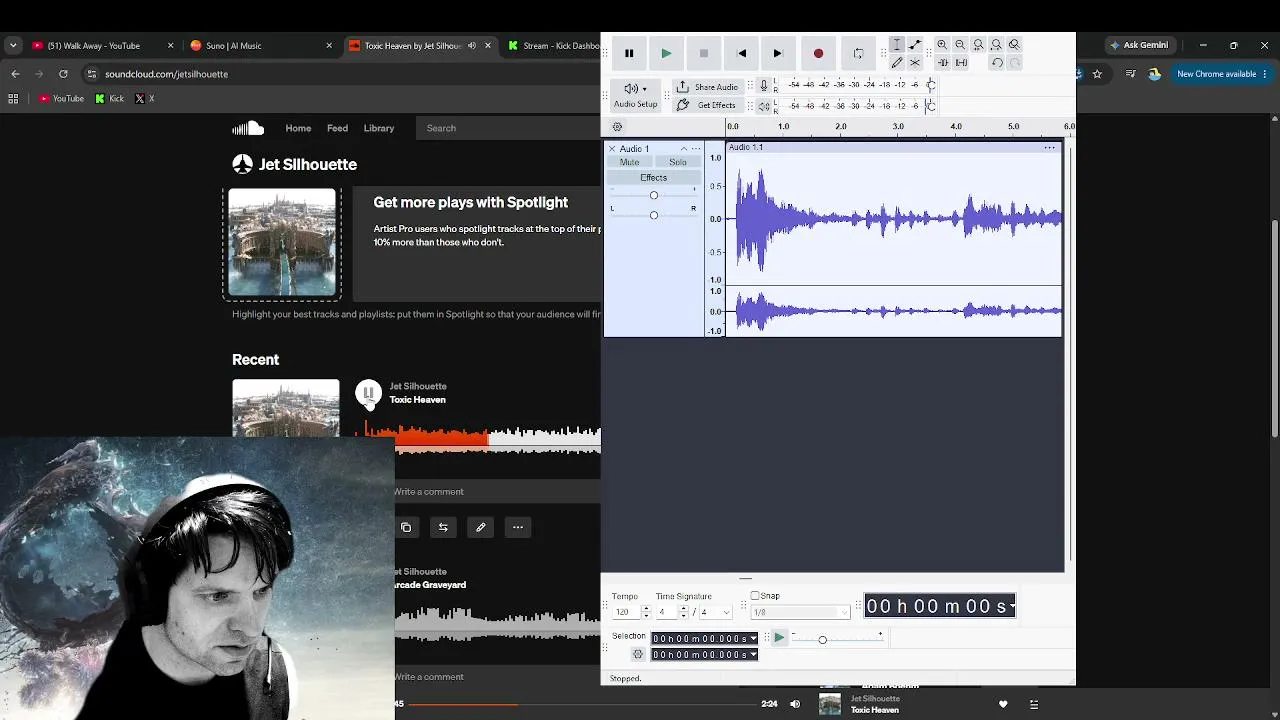Screen dimensions: 1280x720
Task: Switch to the Walk Away YouTube tab
Action: click(x=103, y=46)
